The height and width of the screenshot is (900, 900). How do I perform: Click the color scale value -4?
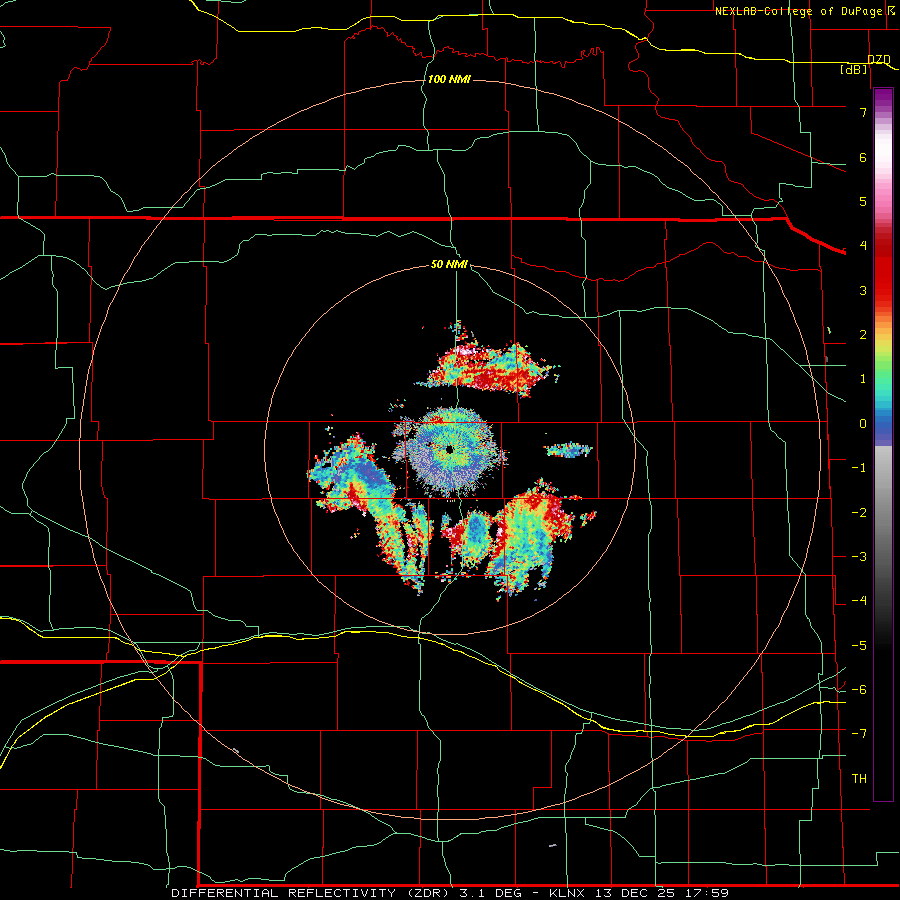(859, 601)
